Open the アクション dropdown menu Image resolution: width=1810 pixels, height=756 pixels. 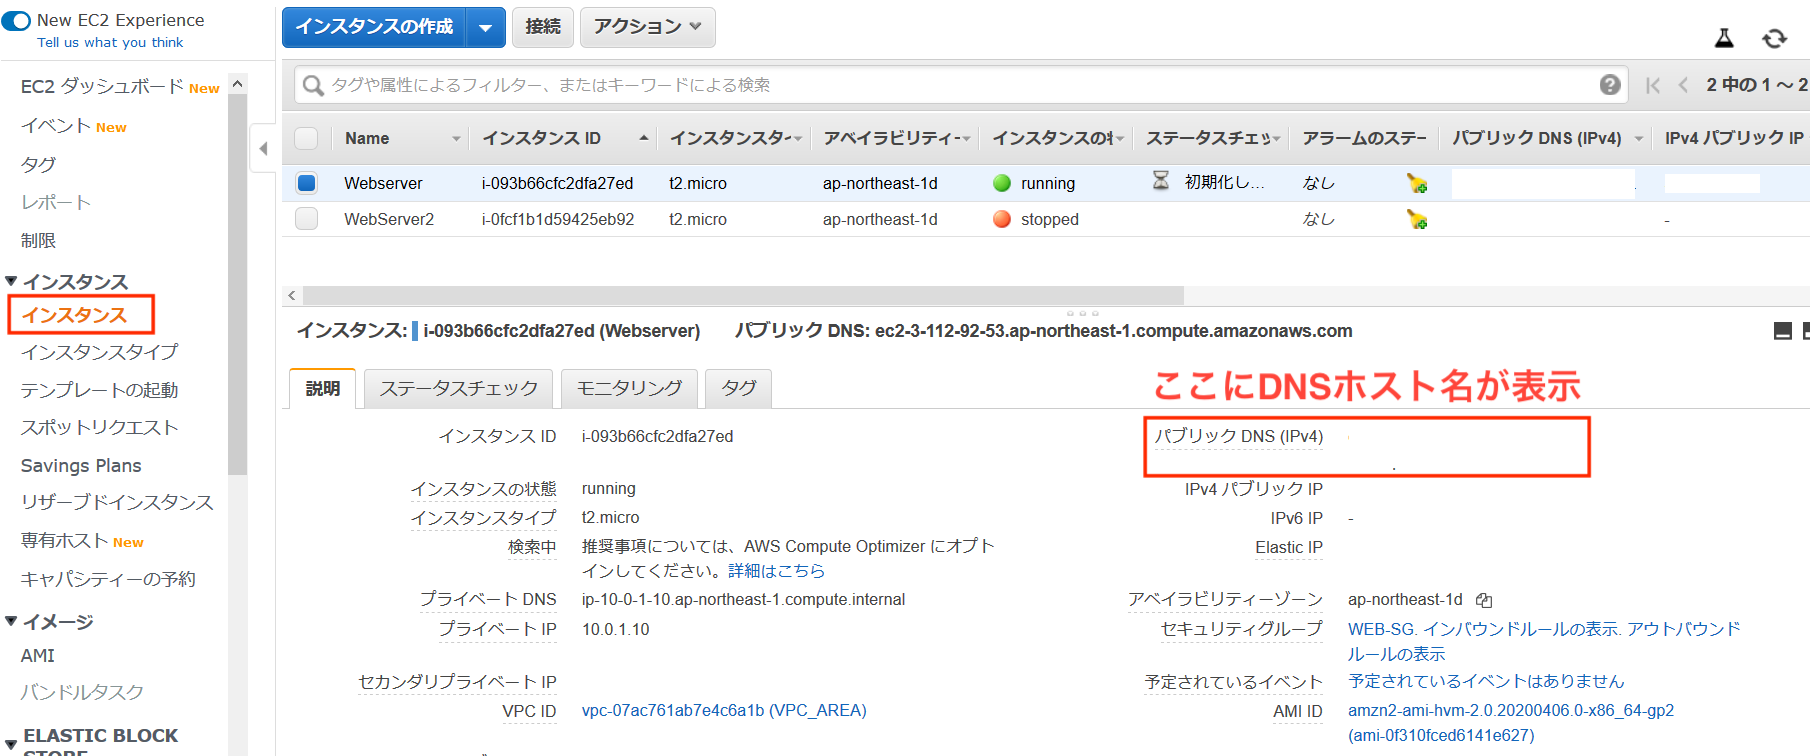pos(648,27)
